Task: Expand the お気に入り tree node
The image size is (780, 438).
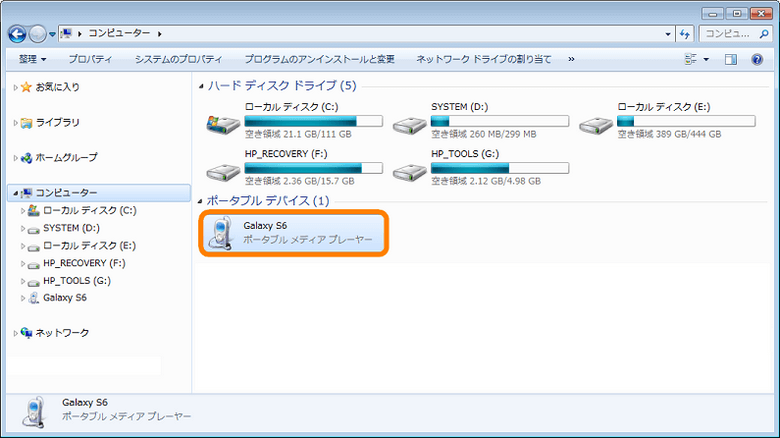Action: 15,88
